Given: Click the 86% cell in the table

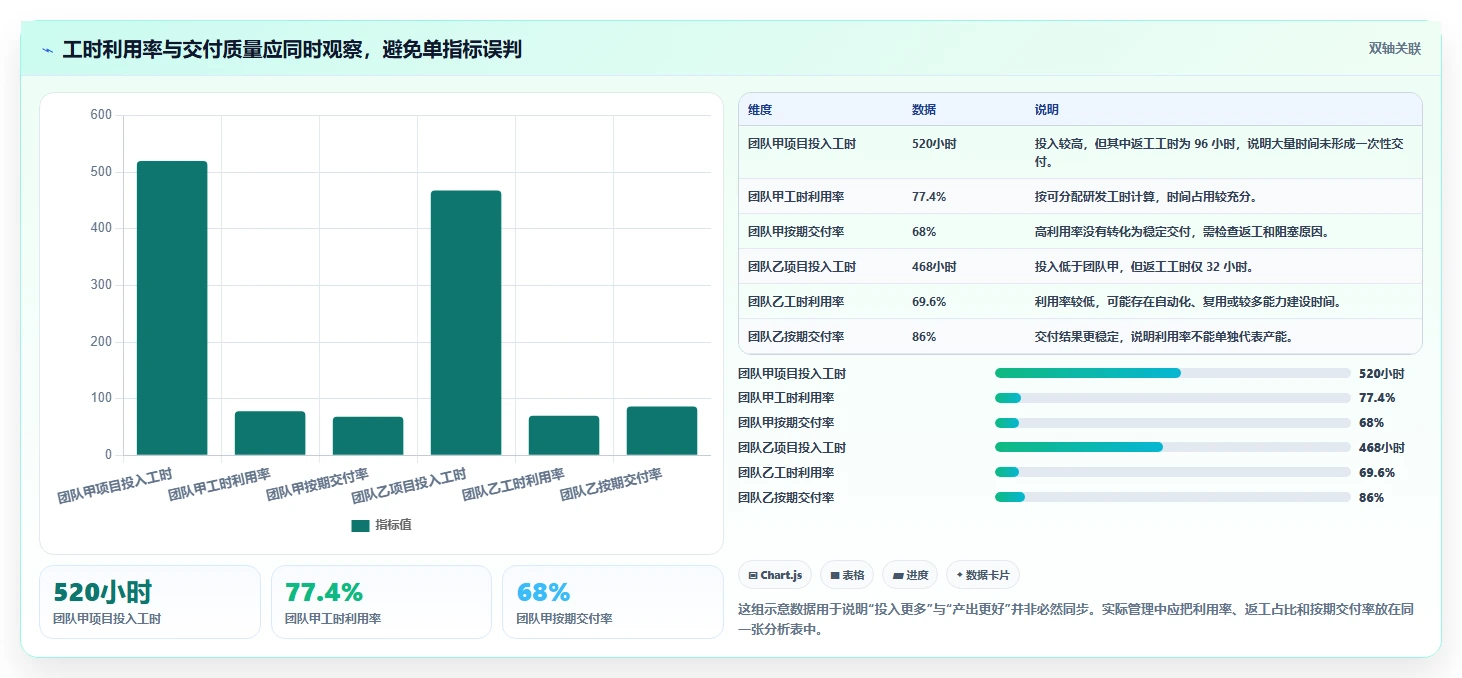Looking at the screenshot, I should tap(924, 337).
